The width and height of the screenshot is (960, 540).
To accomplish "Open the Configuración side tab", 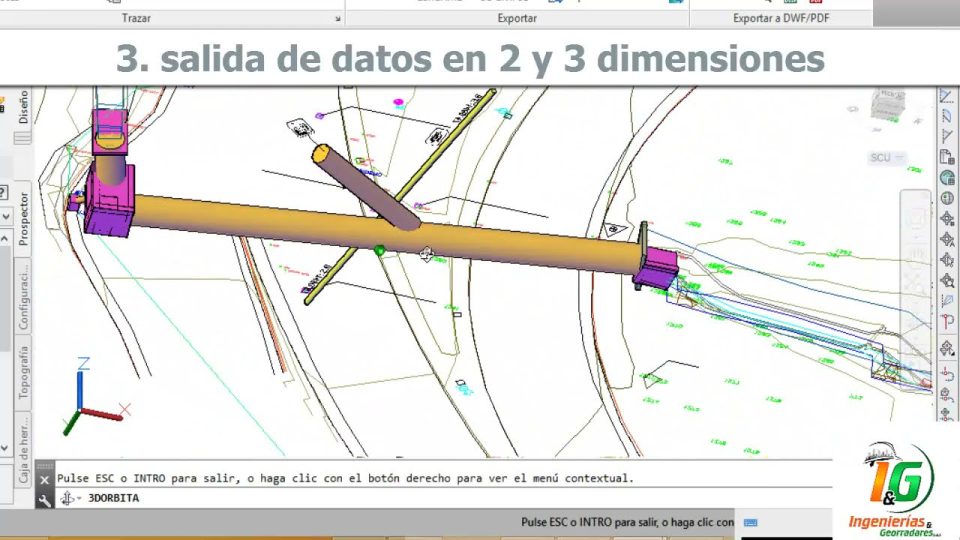I will pos(22,295).
